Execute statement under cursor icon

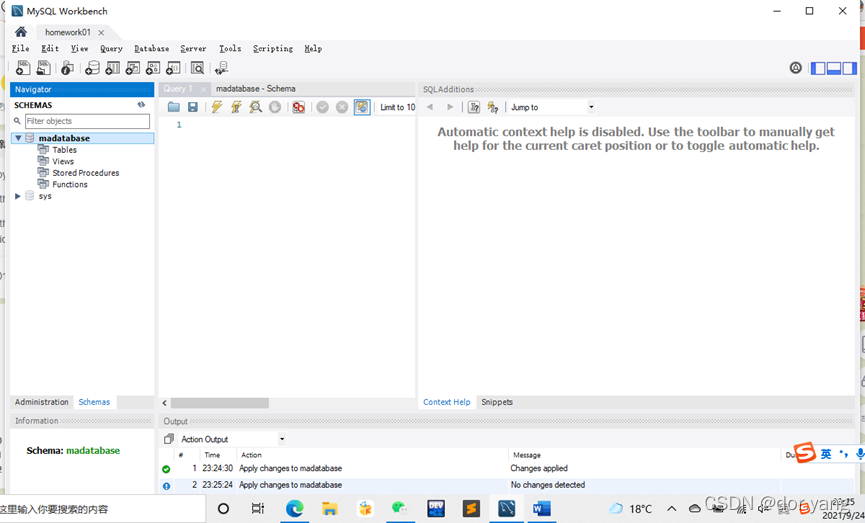(236, 107)
